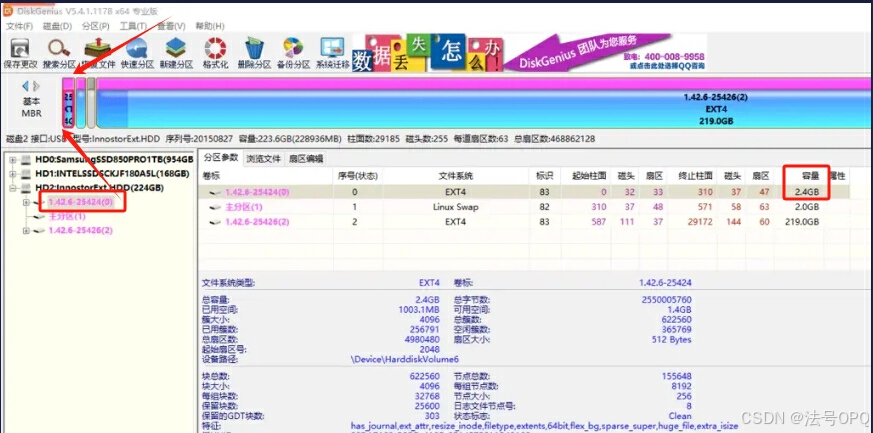Screen dimensions: 873x433
Task: Click the 标识 column header
Action: tap(545, 176)
